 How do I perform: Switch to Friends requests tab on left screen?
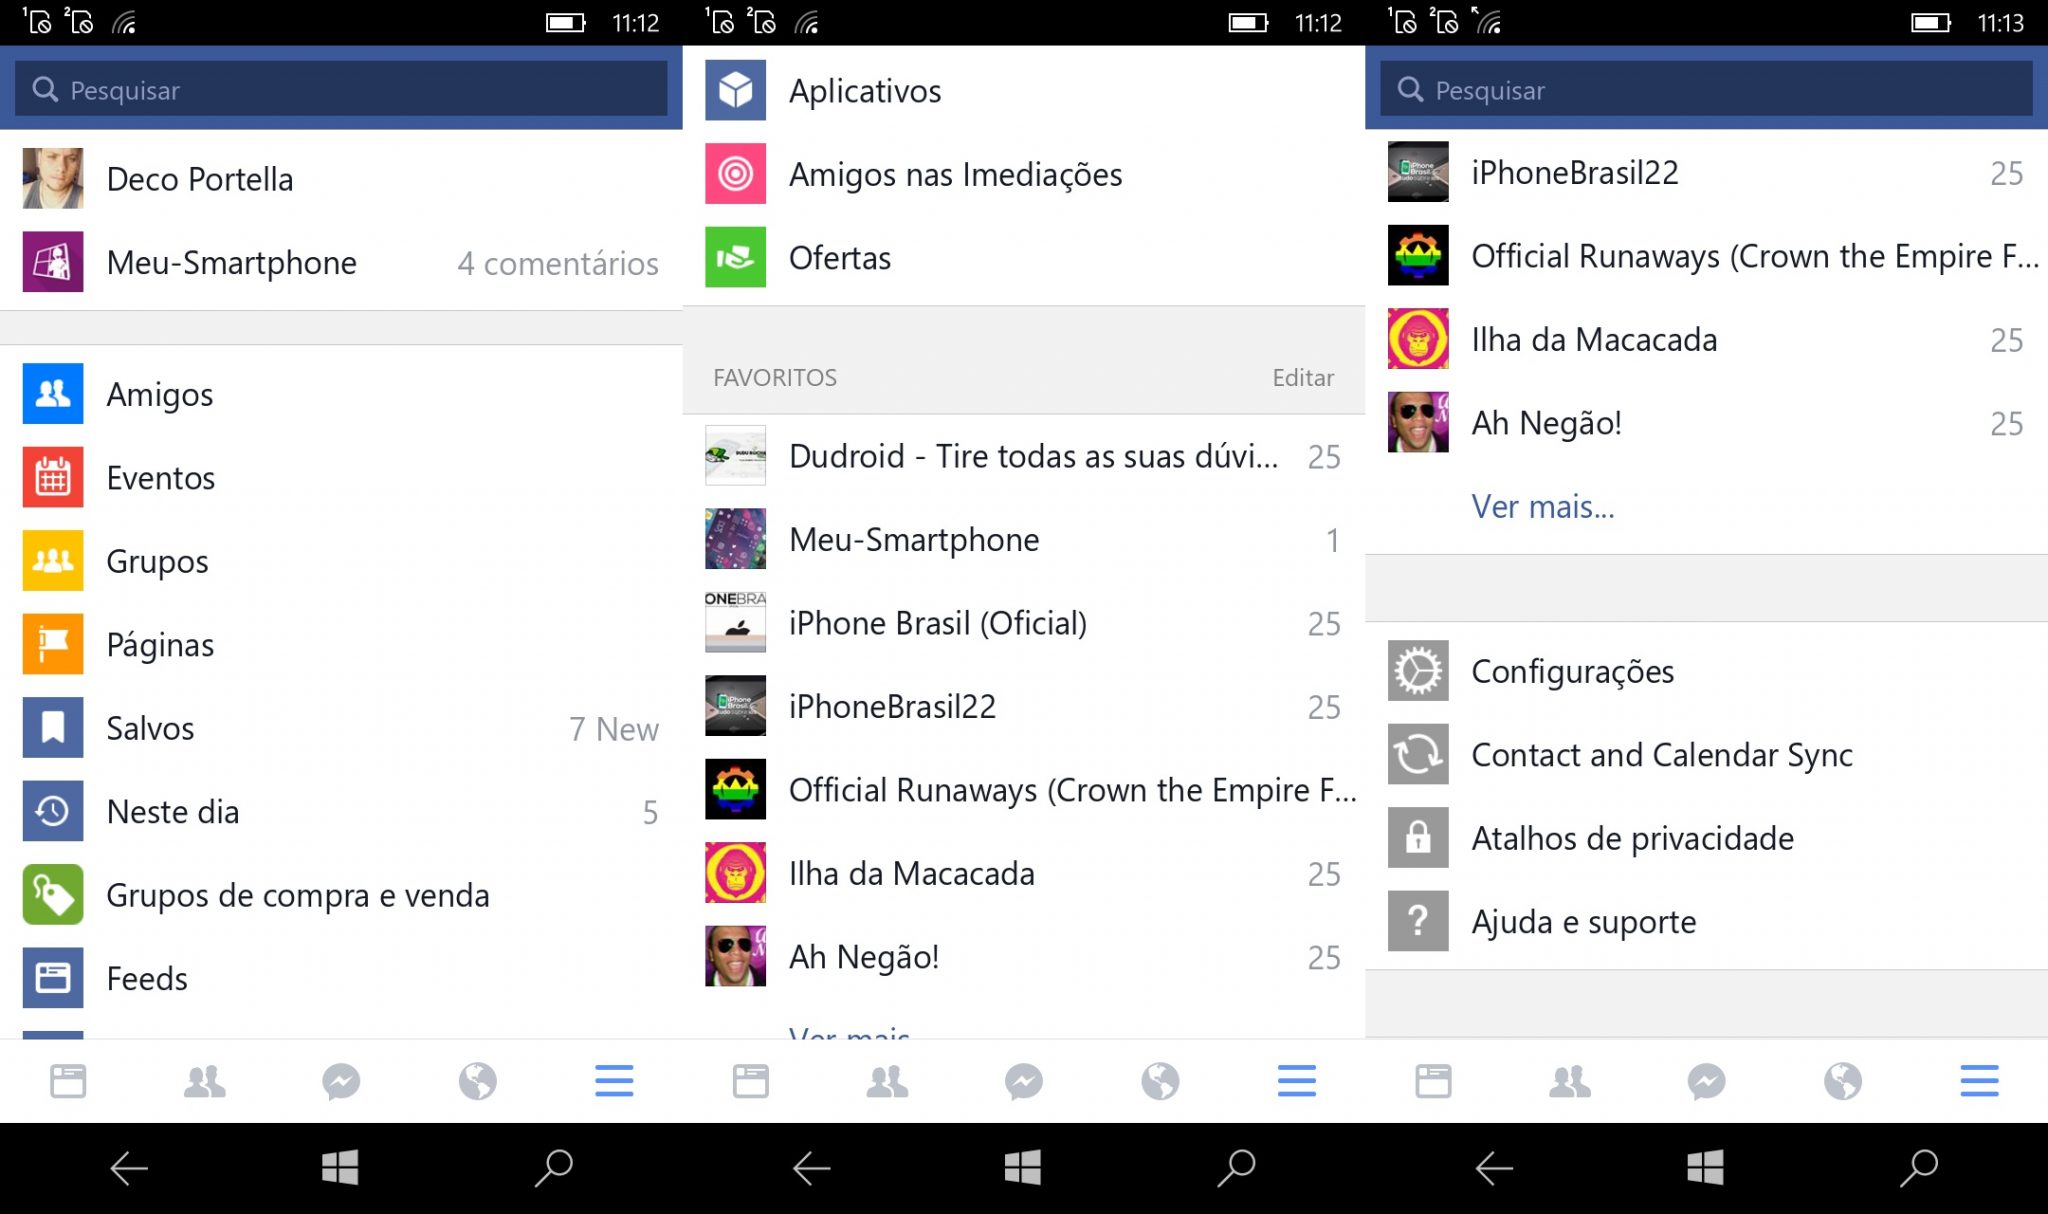point(205,1081)
